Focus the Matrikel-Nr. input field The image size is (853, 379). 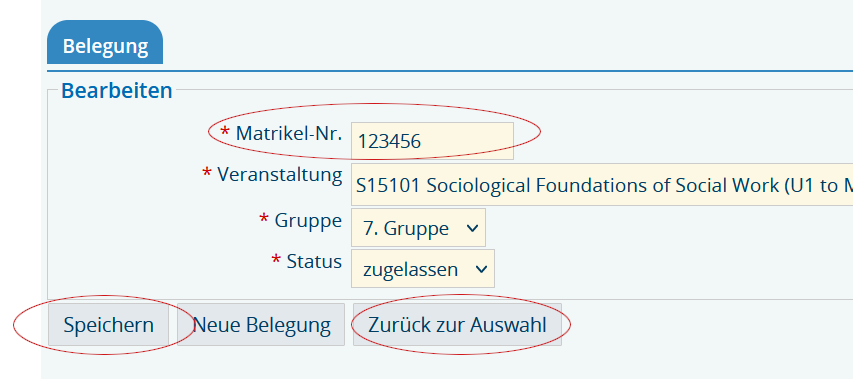point(432,141)
